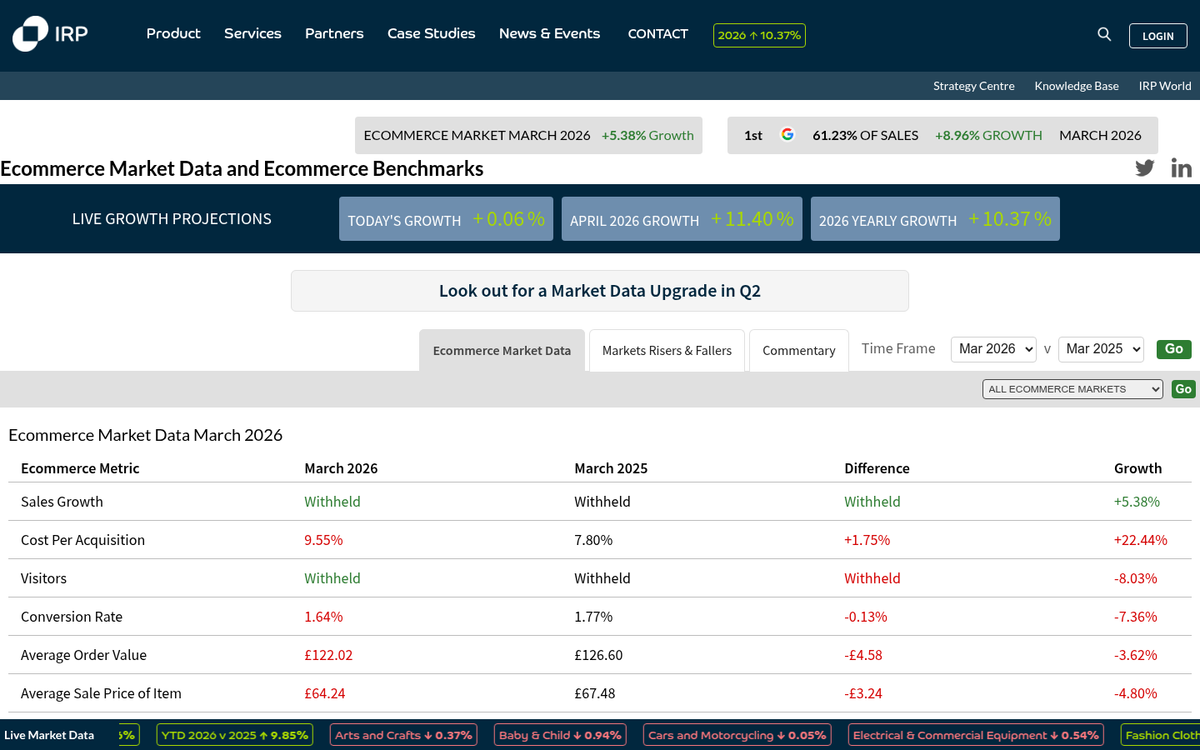Open the Knowledge Base link
This screenshot has height=750, width=1200.
click(1076, 86)
